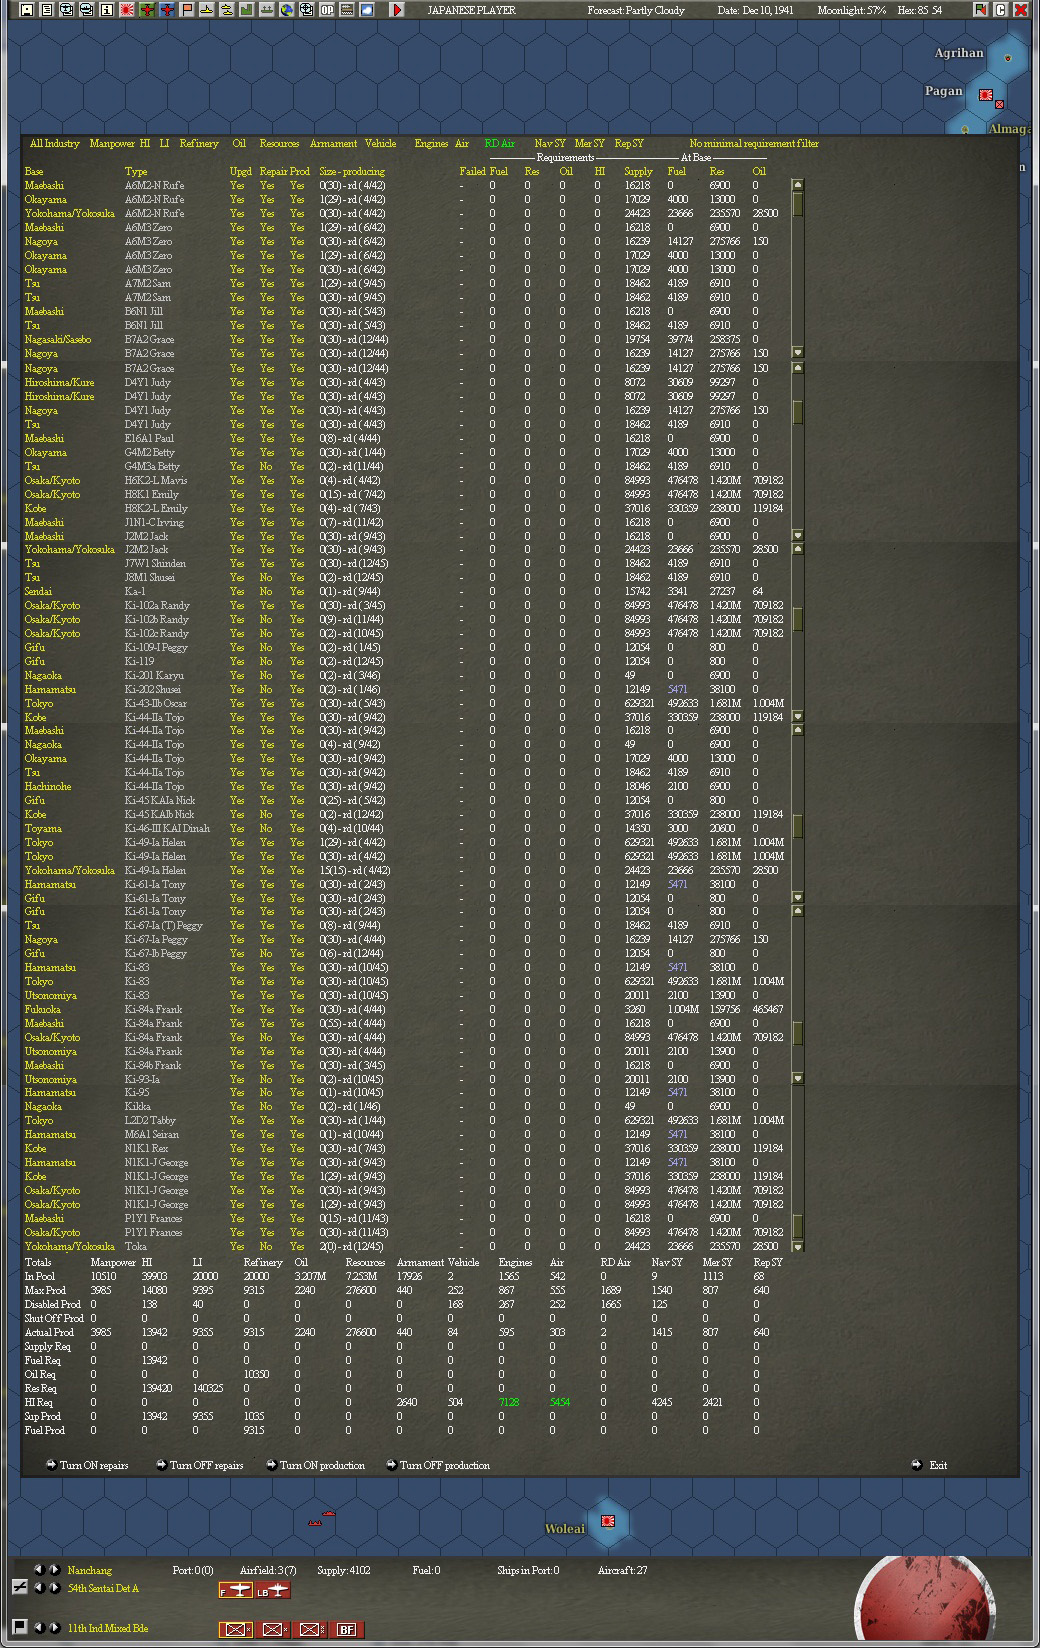Viewport: 1040px width, 1648px height.
Task: Toggle Prod 'Yes' for Ki-119 at Gifu
Action: [297, 661]
